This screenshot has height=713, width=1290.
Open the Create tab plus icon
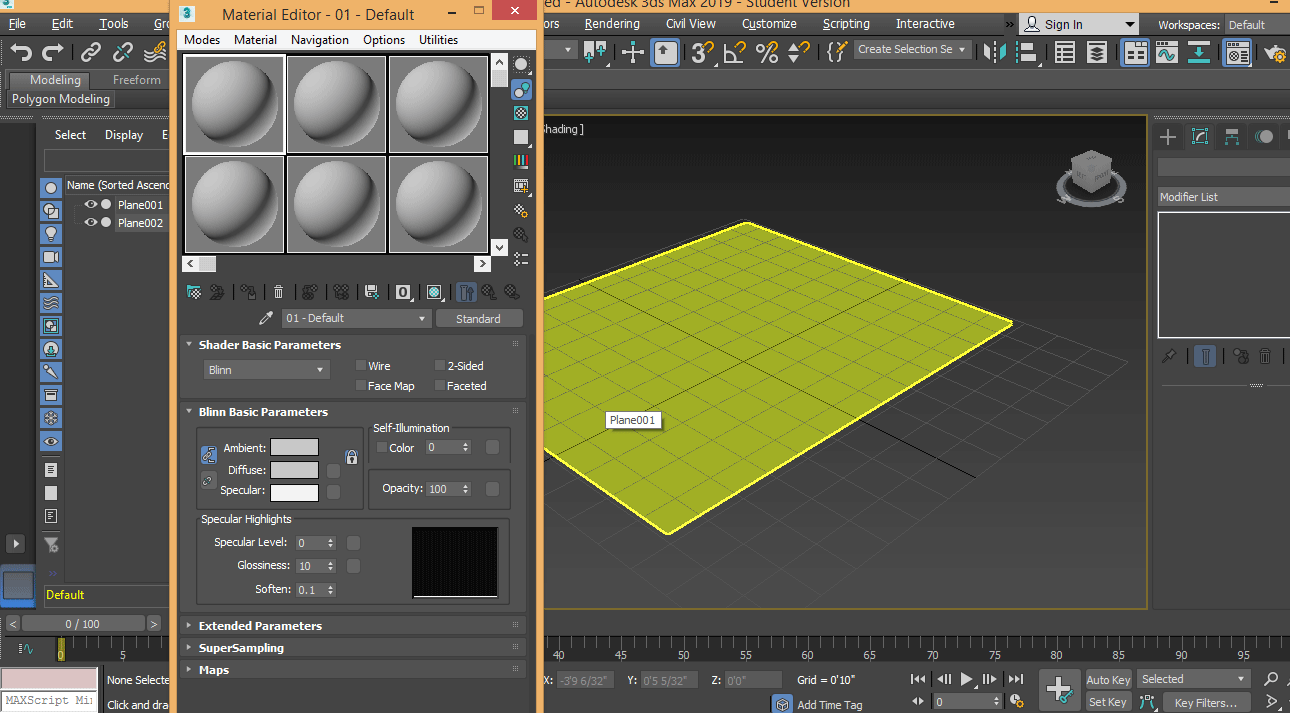[x=1167, y=137]
